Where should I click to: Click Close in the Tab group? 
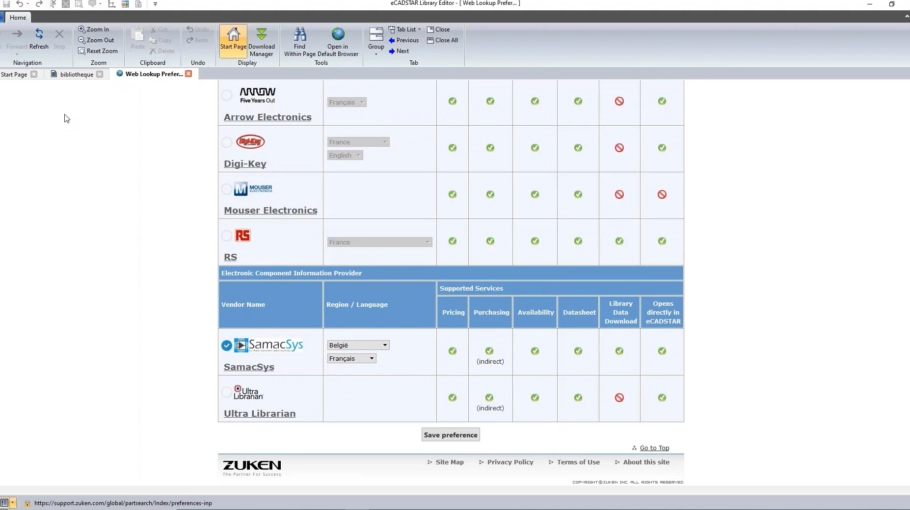[438, 29]
